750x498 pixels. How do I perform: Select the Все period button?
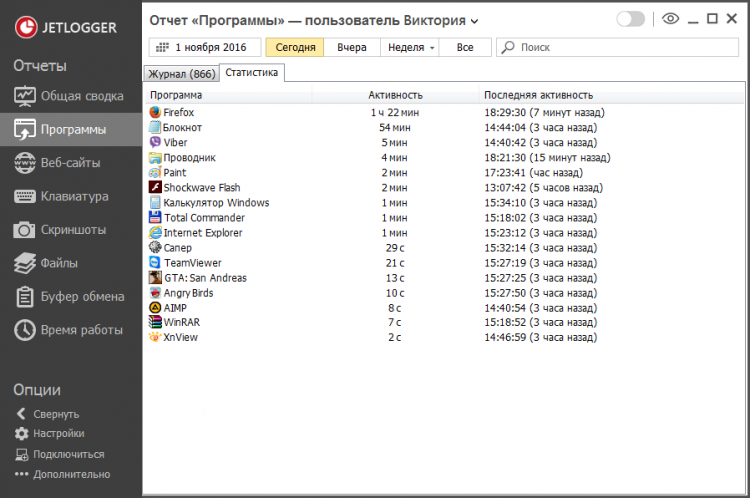[x=465, y=47]
